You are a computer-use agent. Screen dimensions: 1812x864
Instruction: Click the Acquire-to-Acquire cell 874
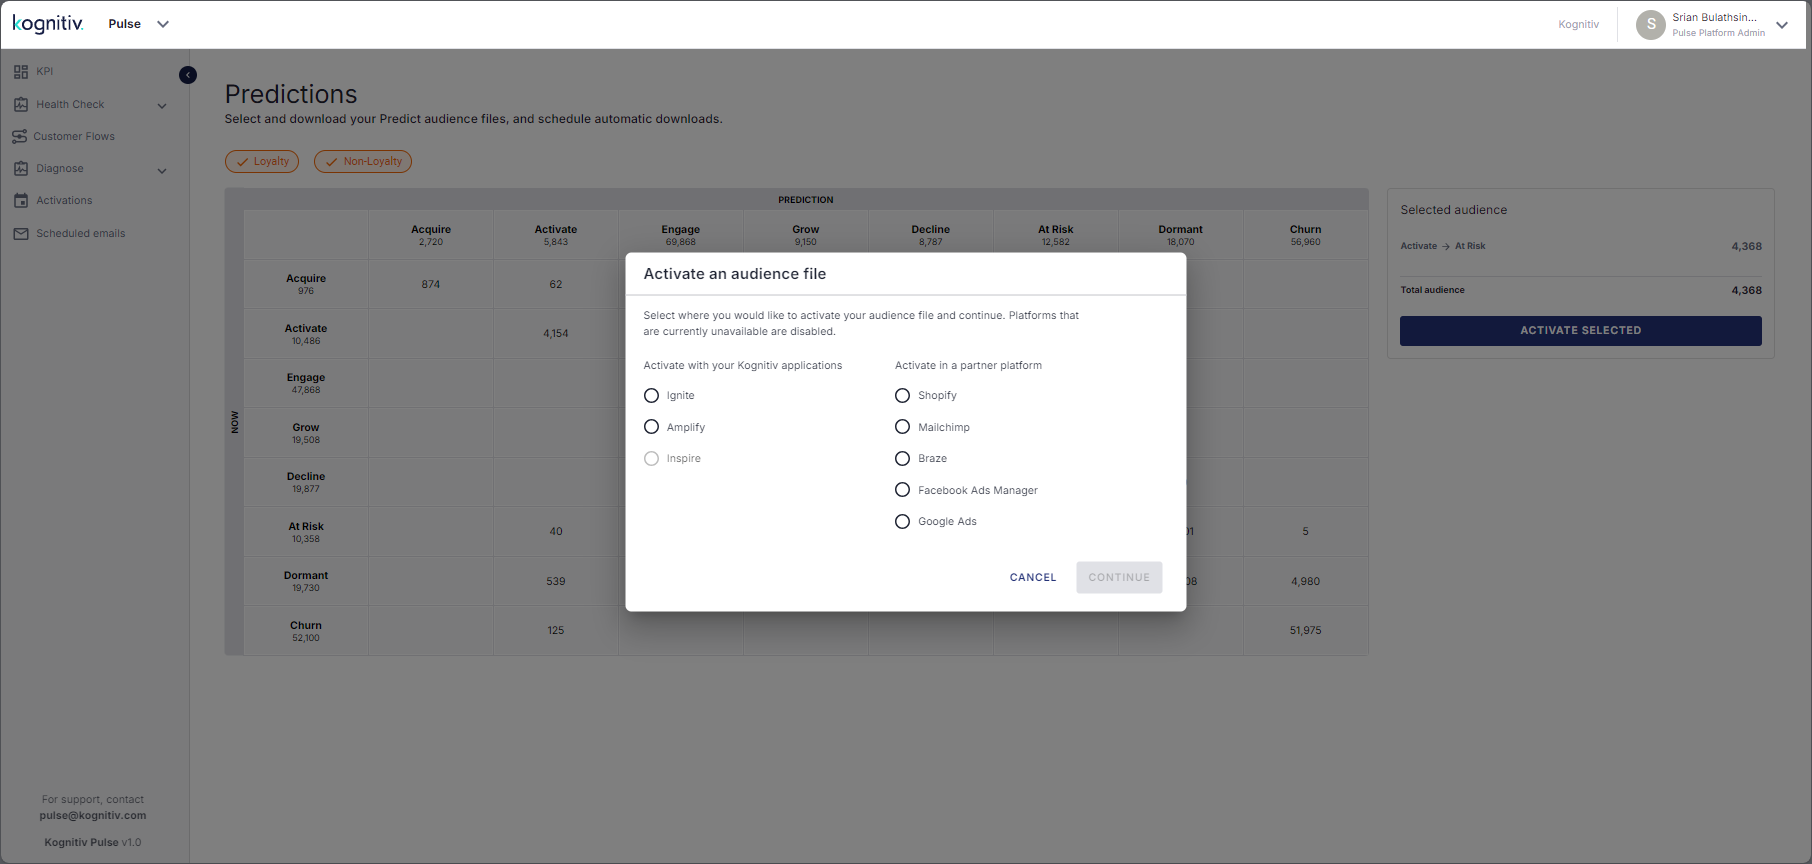point(431,284)
